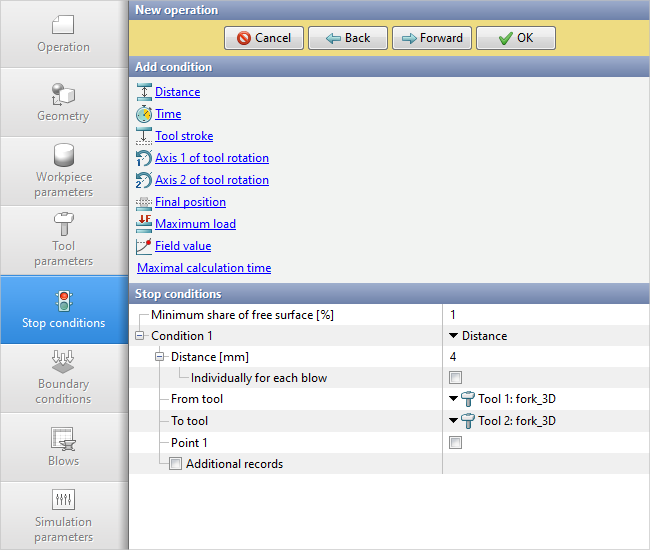Check the Additional records checkbox
Screen dimensions: 650x550
pyautogui.click(x=176, y=464)
